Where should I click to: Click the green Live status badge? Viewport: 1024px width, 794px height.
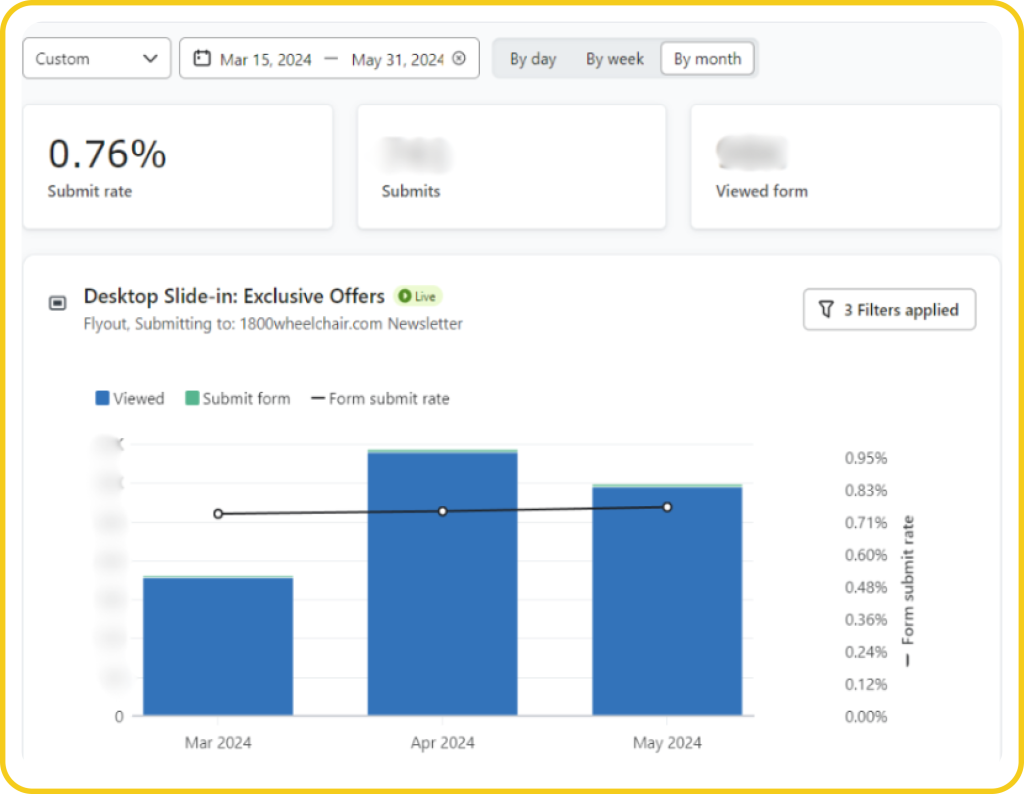418,297
